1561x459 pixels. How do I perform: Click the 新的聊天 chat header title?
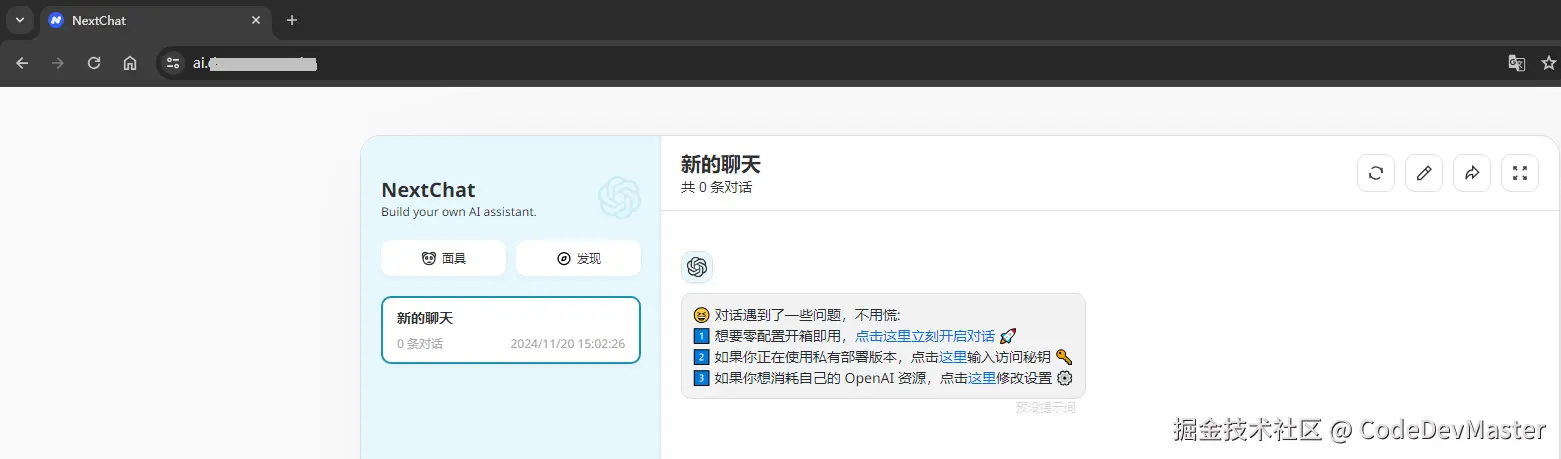pos(721,165)
